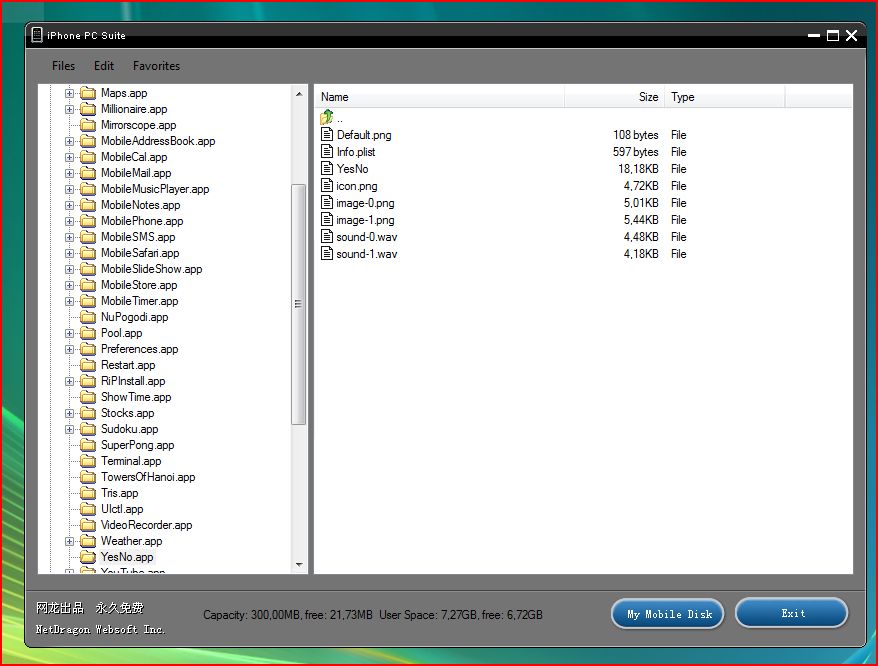Open the Favorites menu
Viewport: 878px width, 666px height.
(156, 66)
